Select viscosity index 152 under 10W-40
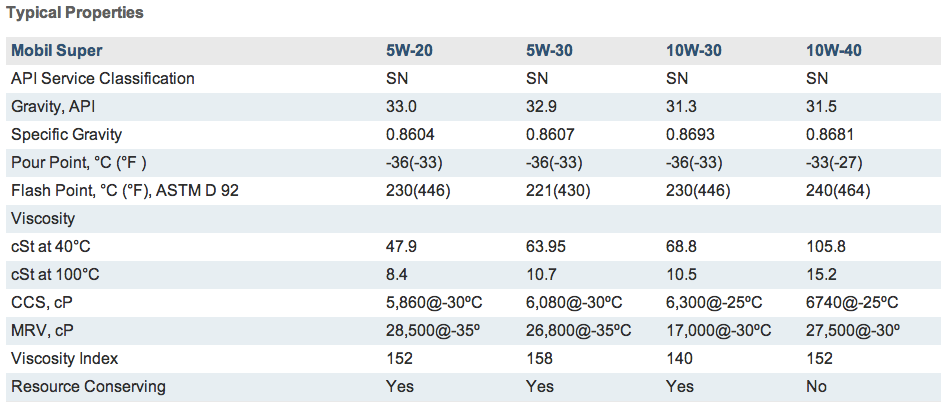949x412 pixels. (x=819, y=358)
